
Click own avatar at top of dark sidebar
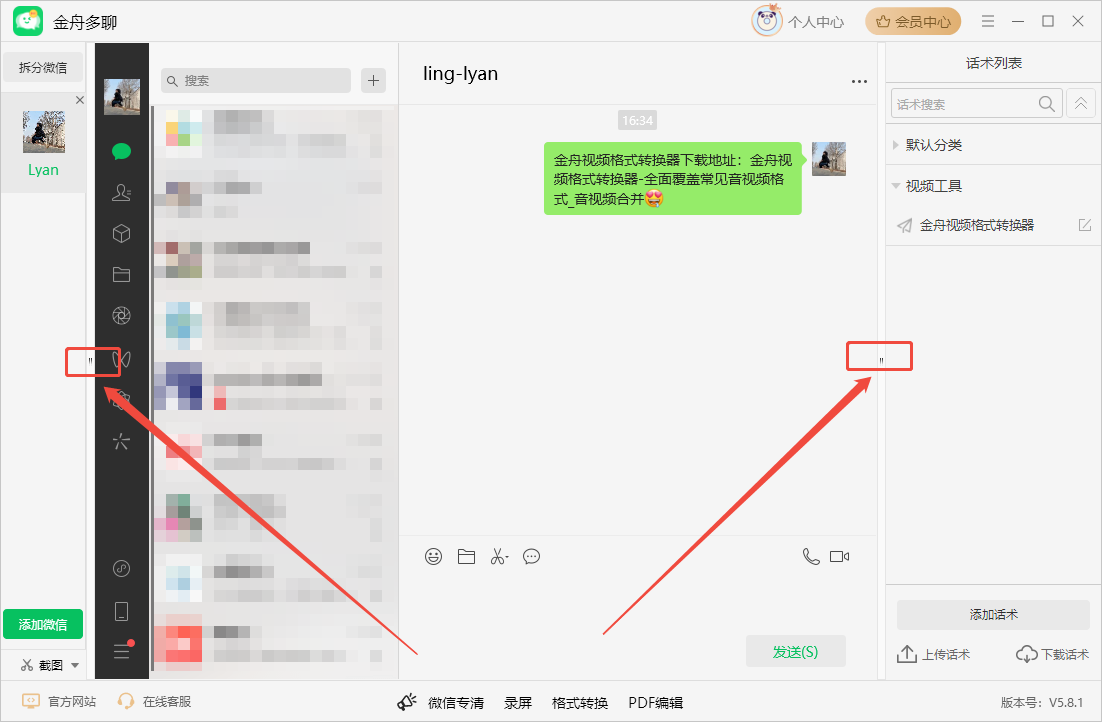tap(122, 96)
